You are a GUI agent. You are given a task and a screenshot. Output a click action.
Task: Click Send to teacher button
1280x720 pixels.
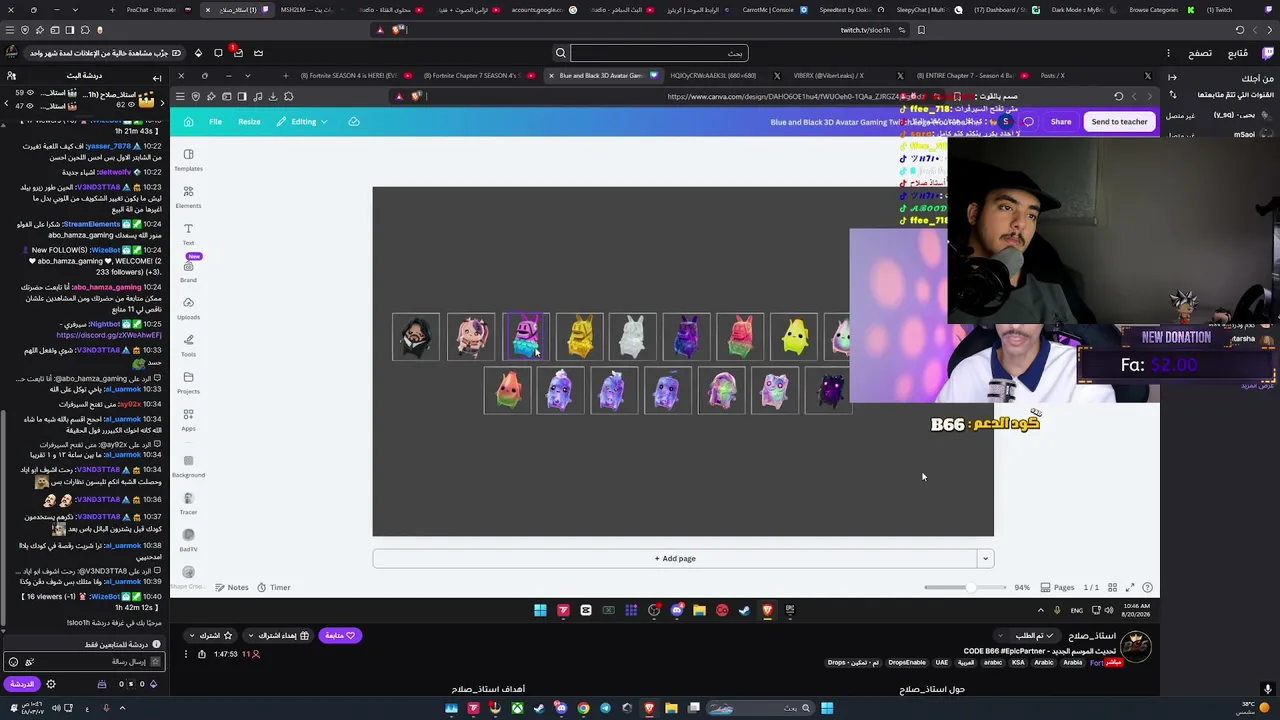click(x=1119, y=122)
